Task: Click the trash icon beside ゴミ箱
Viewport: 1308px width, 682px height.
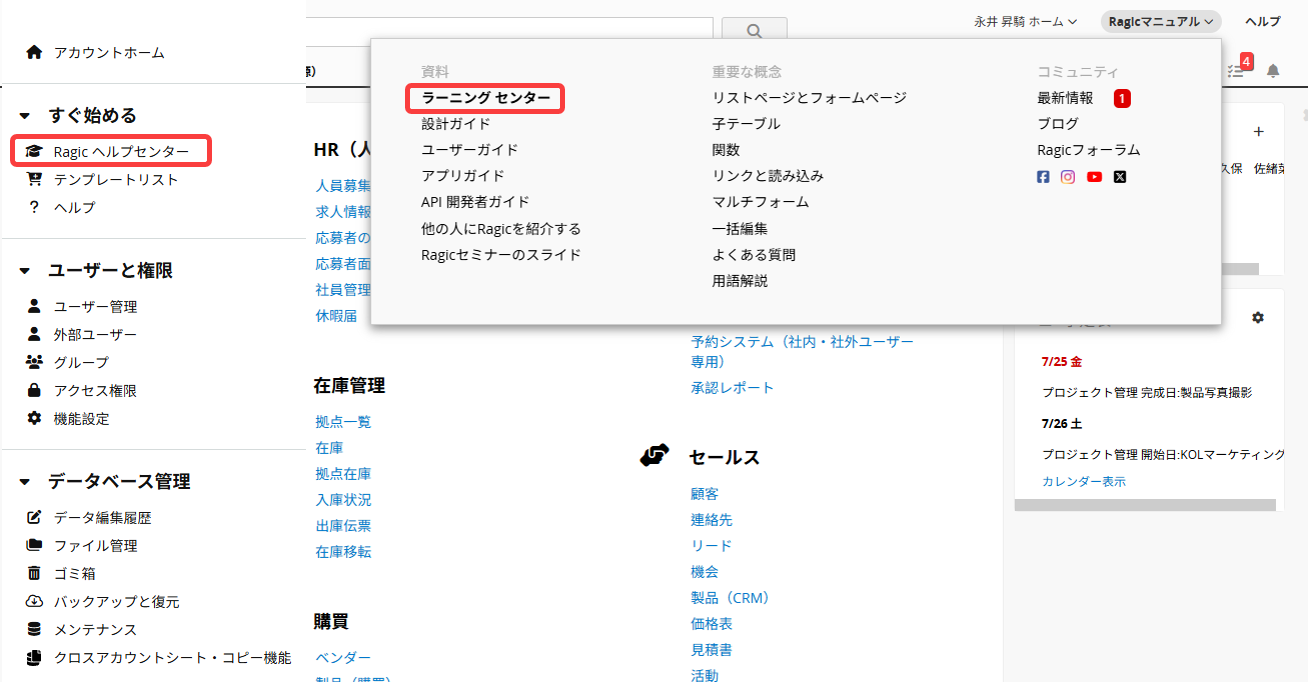Action: [x=34, y=573]
